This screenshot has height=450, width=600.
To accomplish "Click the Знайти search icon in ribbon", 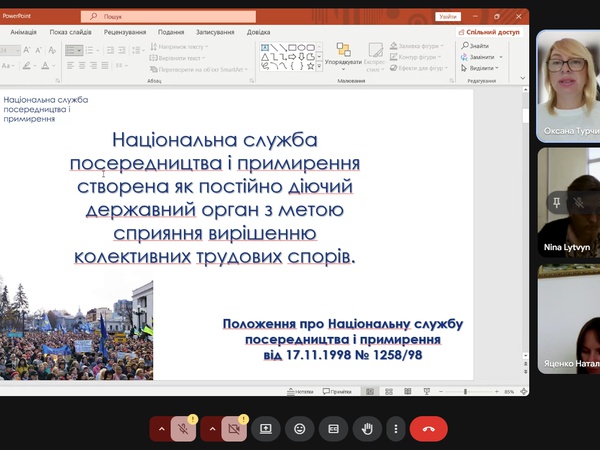I will [x=465, y=46].
